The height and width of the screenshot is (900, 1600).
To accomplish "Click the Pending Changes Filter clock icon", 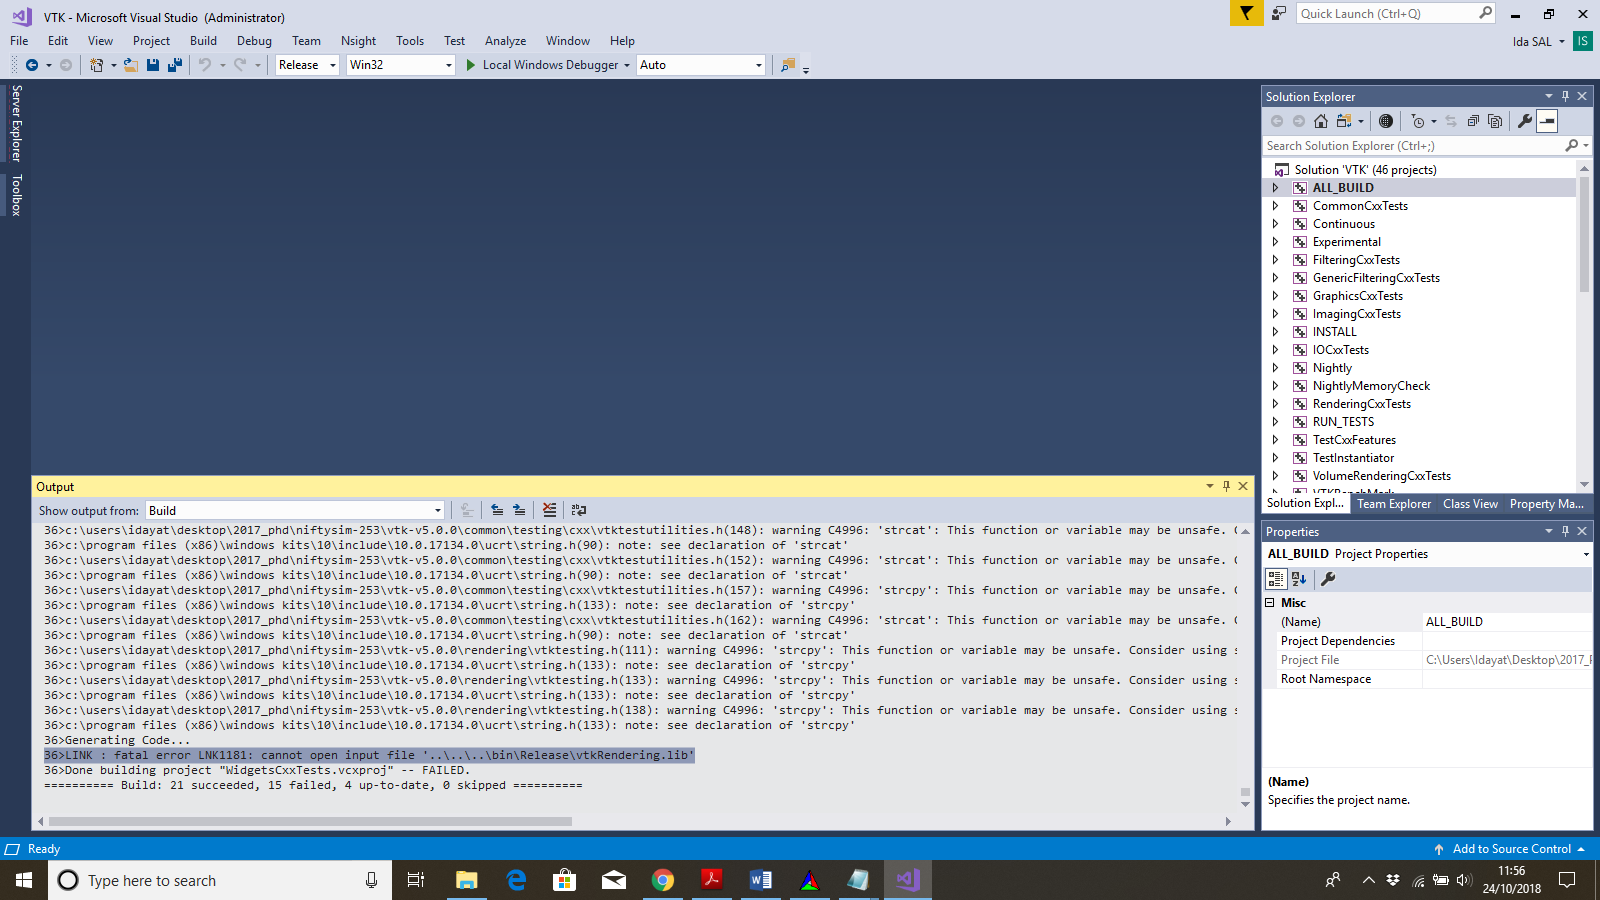I will click(x=1418, y=121).
